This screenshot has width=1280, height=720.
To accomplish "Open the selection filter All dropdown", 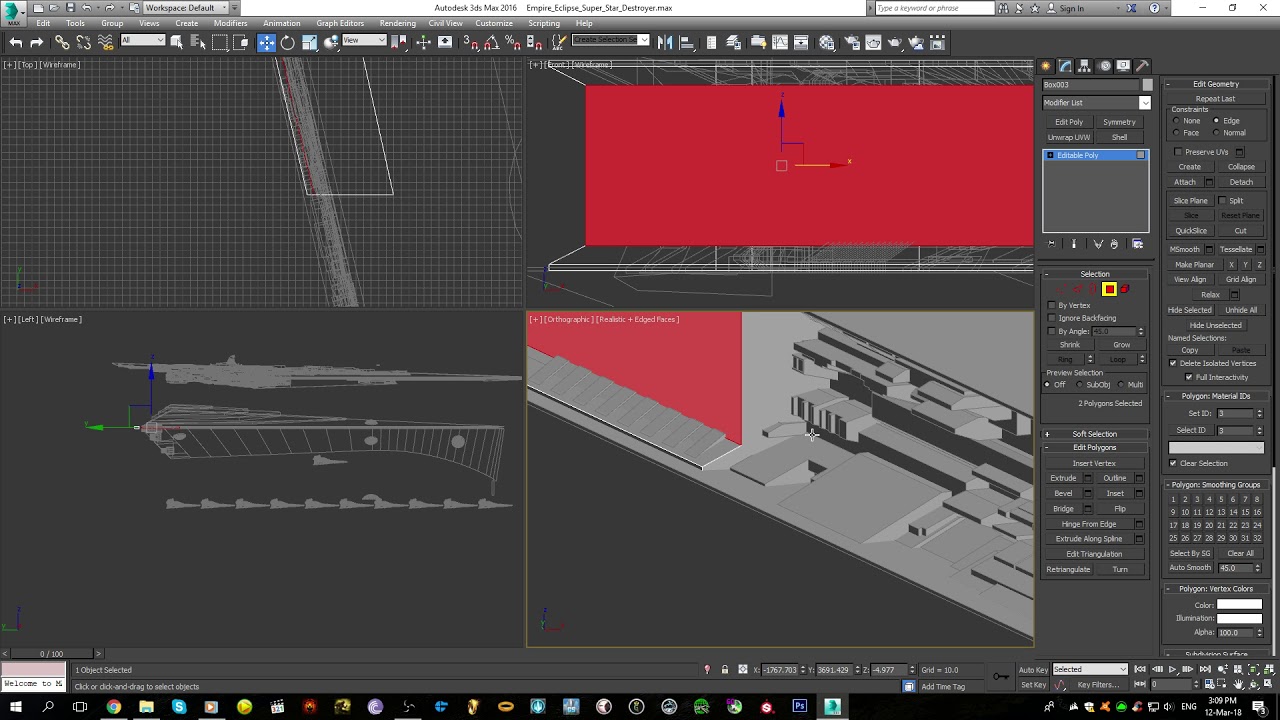I will [142, 40].
